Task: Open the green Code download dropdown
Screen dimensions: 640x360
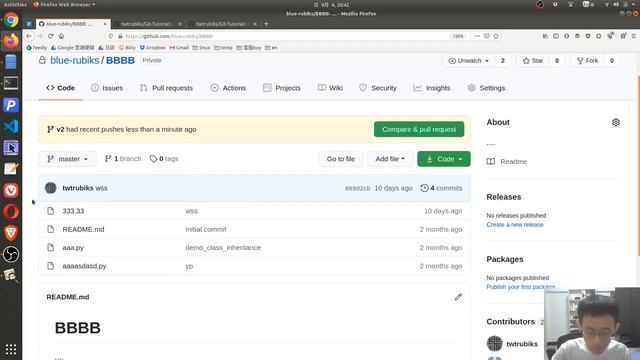Action: pos(444,159)
